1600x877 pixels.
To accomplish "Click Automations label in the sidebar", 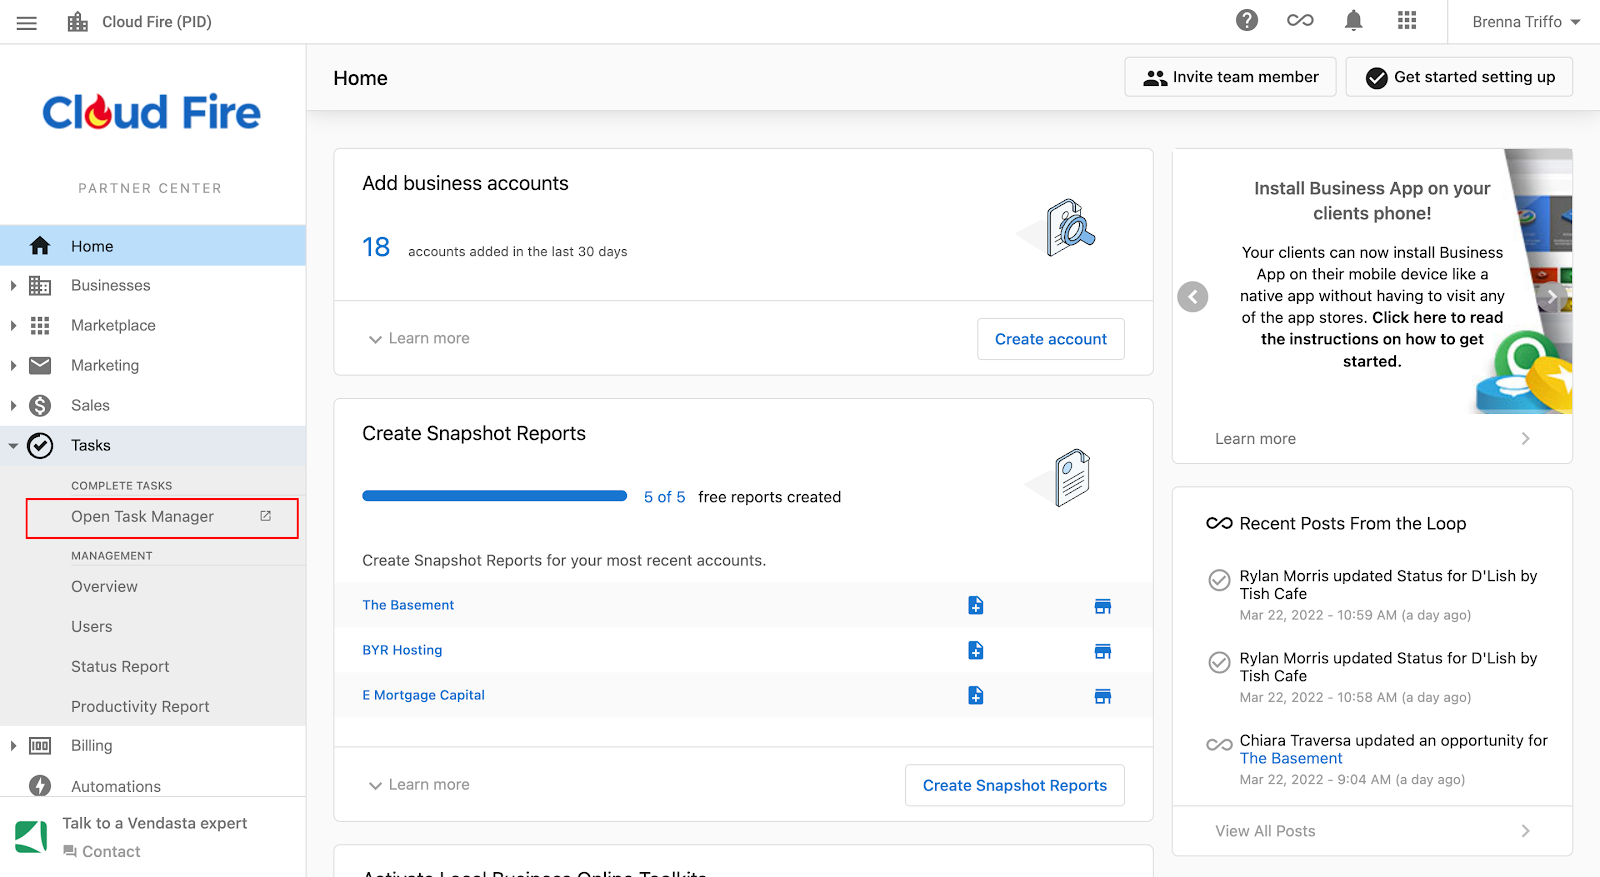I will [x=116, y=787].
